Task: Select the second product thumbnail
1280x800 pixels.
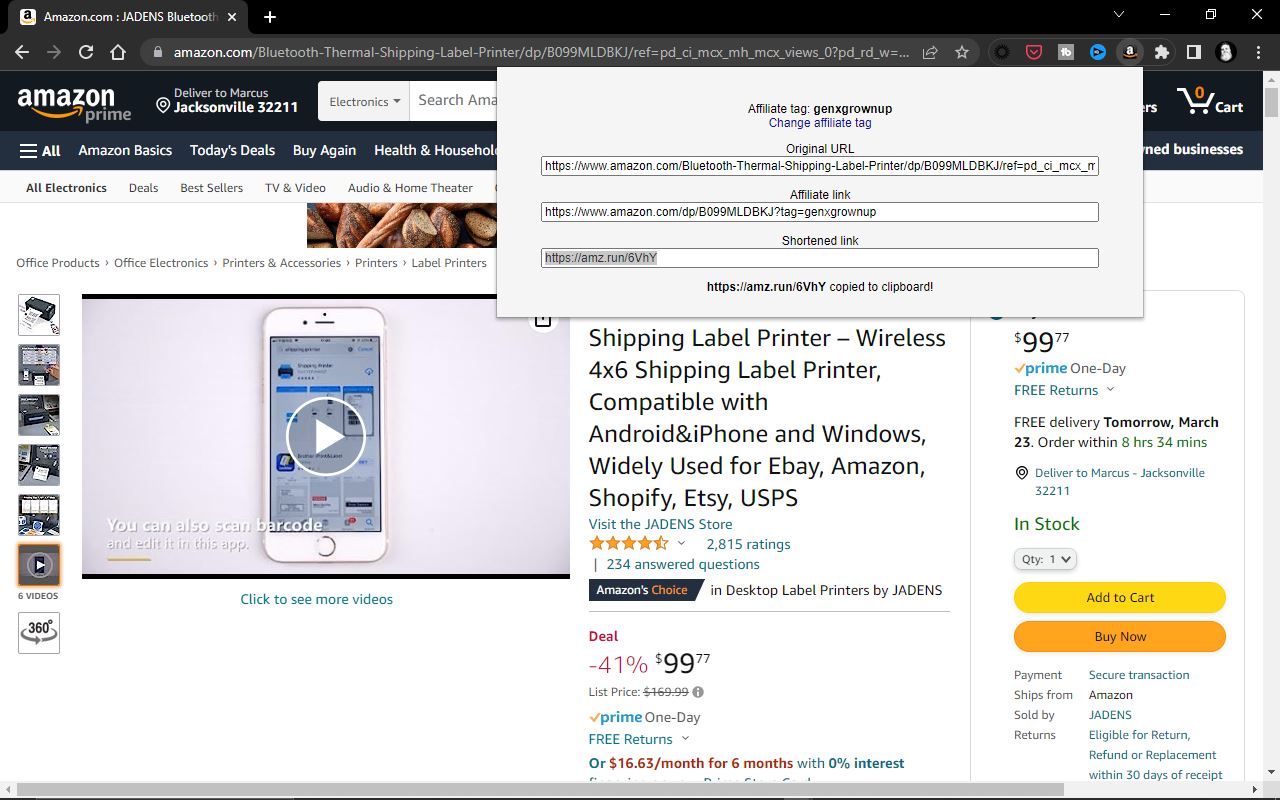Action: click(x=39, y=365)
